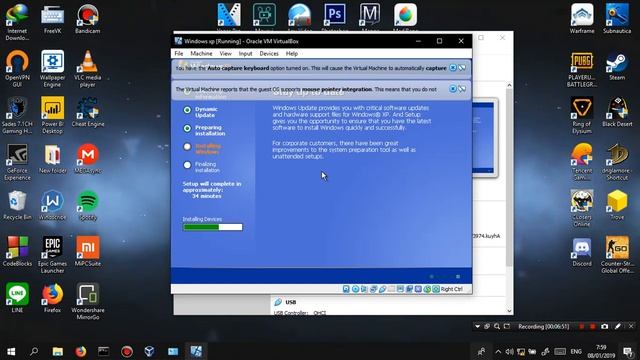
Task: Pause the Bandicam recording
Action: (582, 327)
